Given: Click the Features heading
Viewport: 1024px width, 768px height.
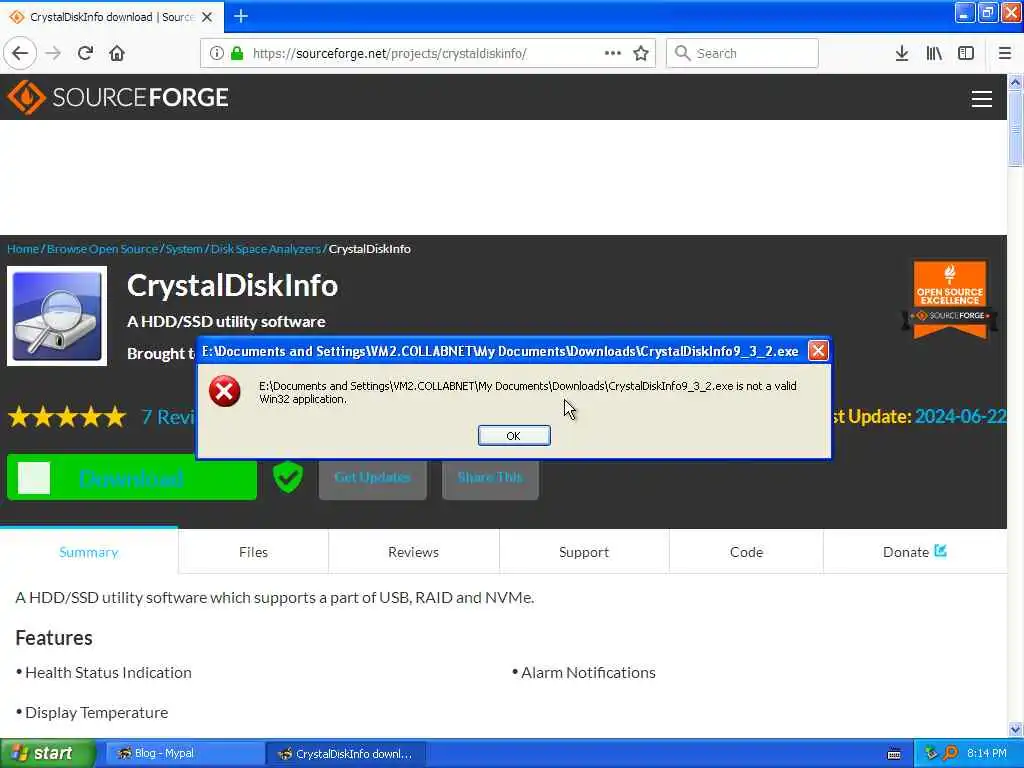Looking at the screenshot, I should (x=54, y=637).
